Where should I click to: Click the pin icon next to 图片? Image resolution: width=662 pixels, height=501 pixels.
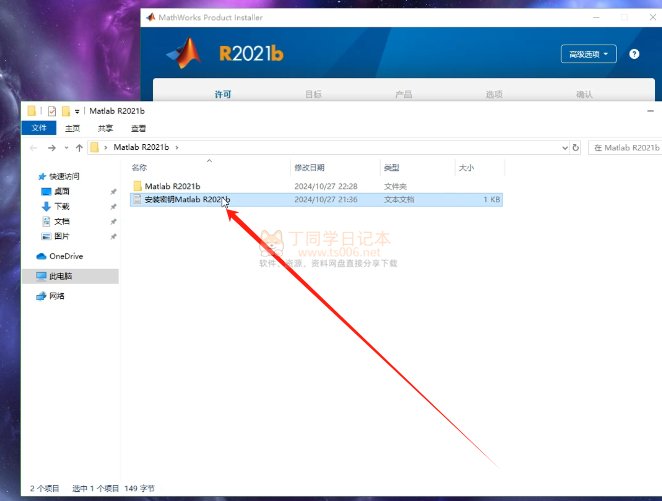(113, 236)
